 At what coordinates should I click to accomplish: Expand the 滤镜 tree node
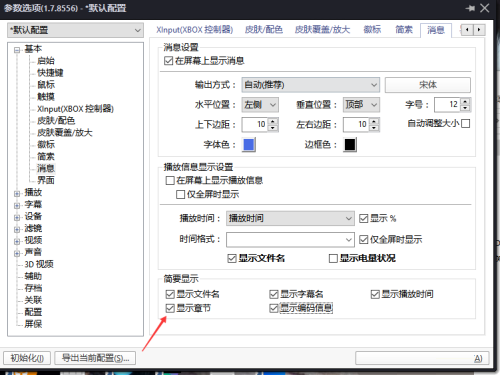pos(17,230)
